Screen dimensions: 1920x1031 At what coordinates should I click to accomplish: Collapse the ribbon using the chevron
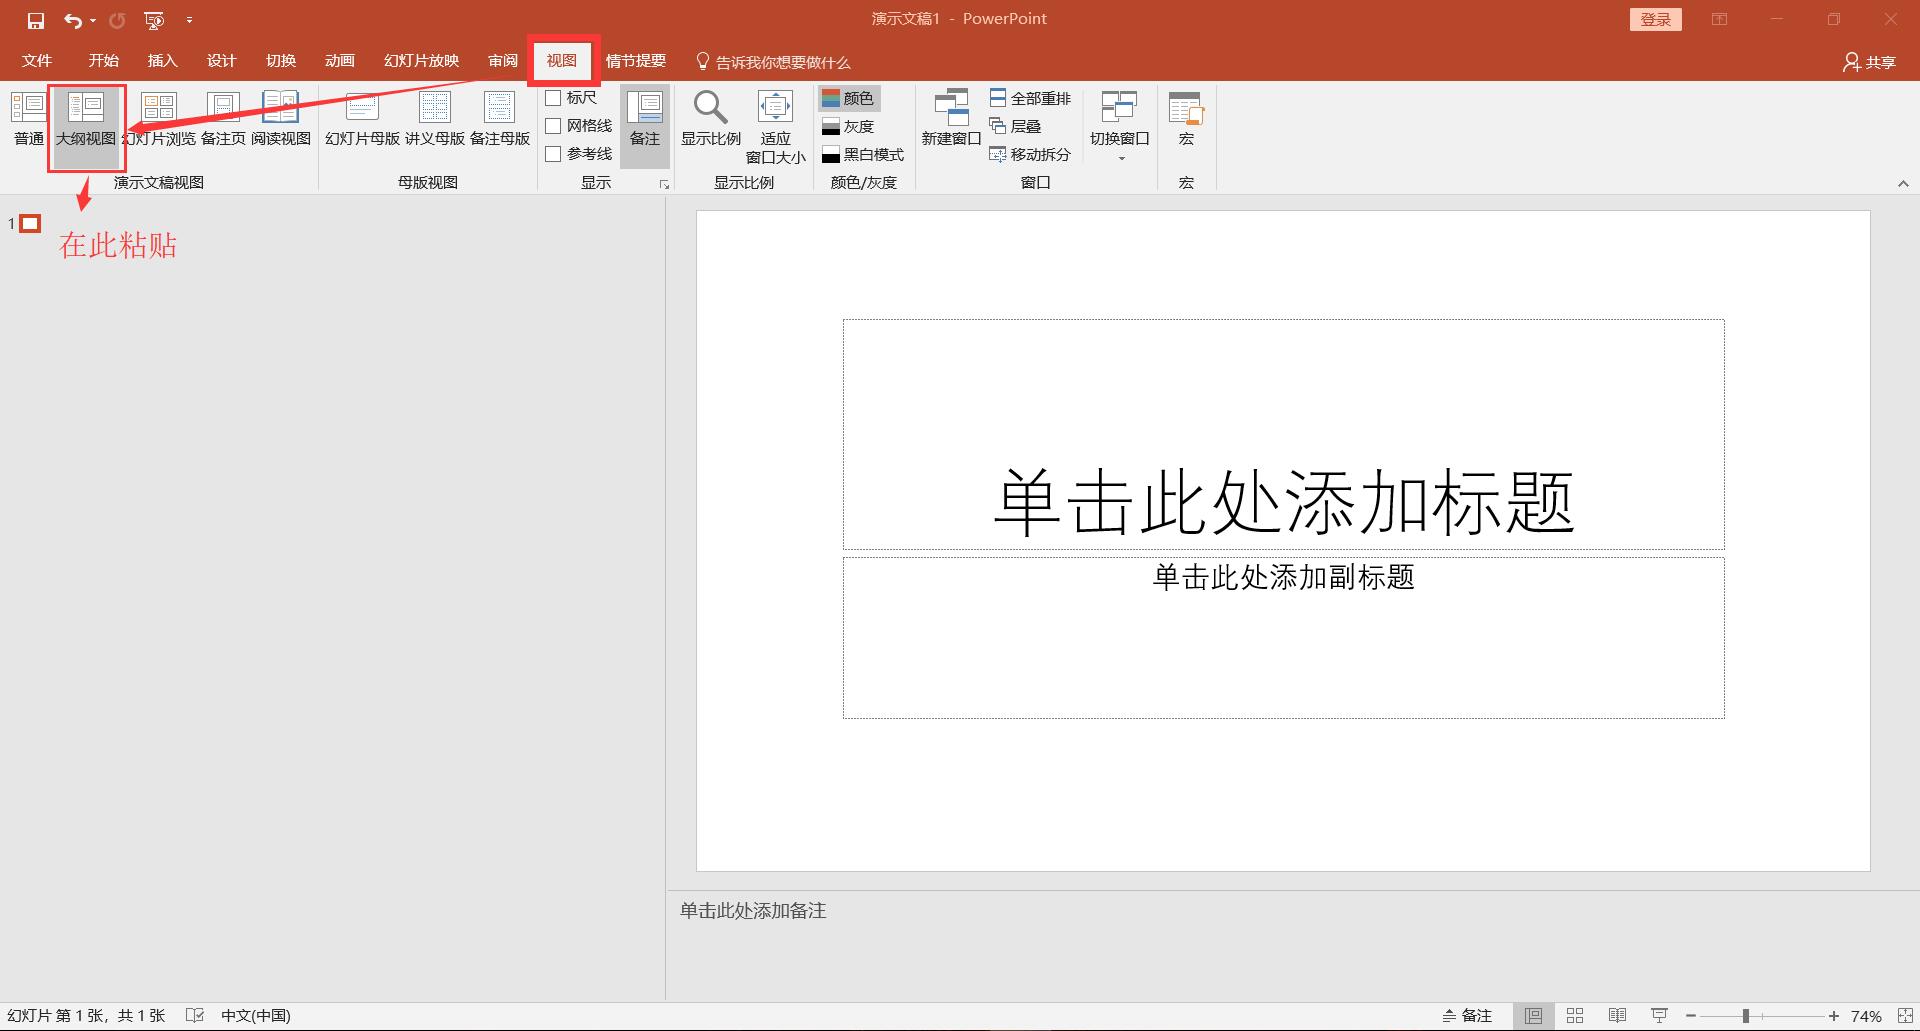(x=1904, y=183)
